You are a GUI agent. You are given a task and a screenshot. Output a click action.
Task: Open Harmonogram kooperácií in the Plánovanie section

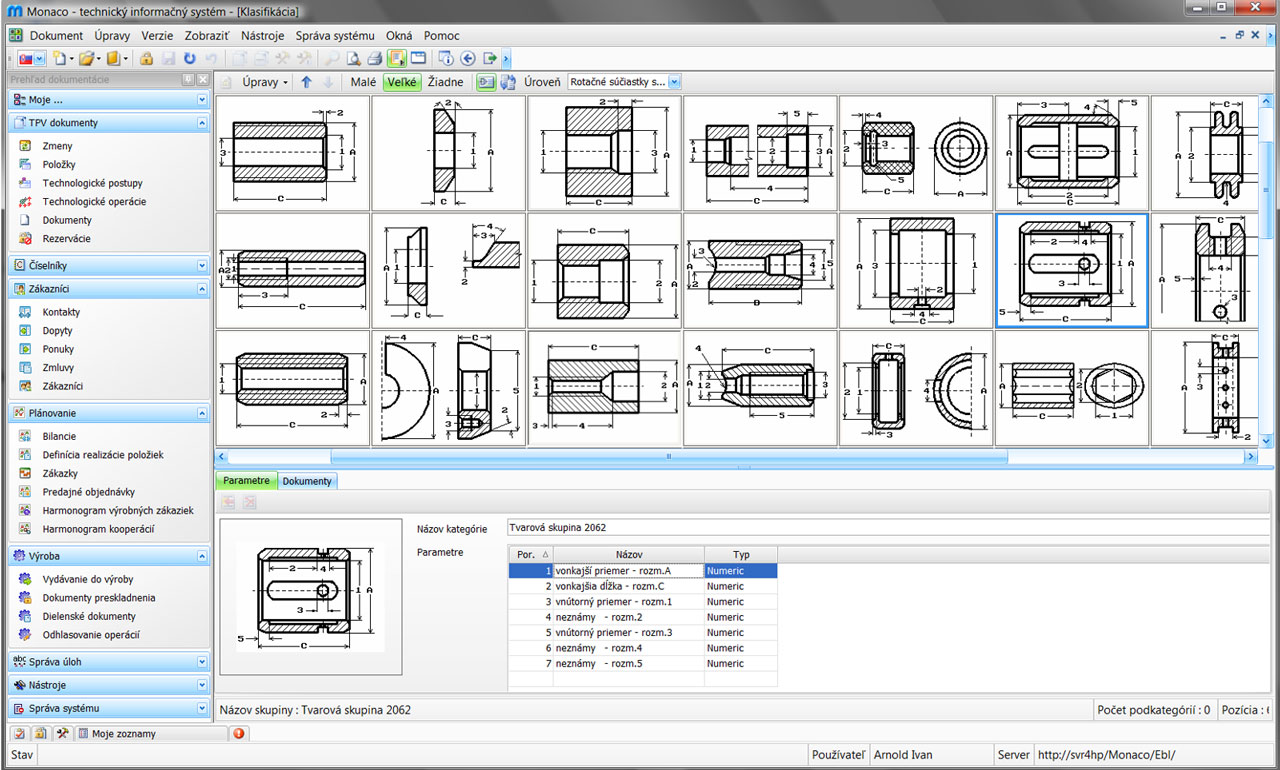98,529
